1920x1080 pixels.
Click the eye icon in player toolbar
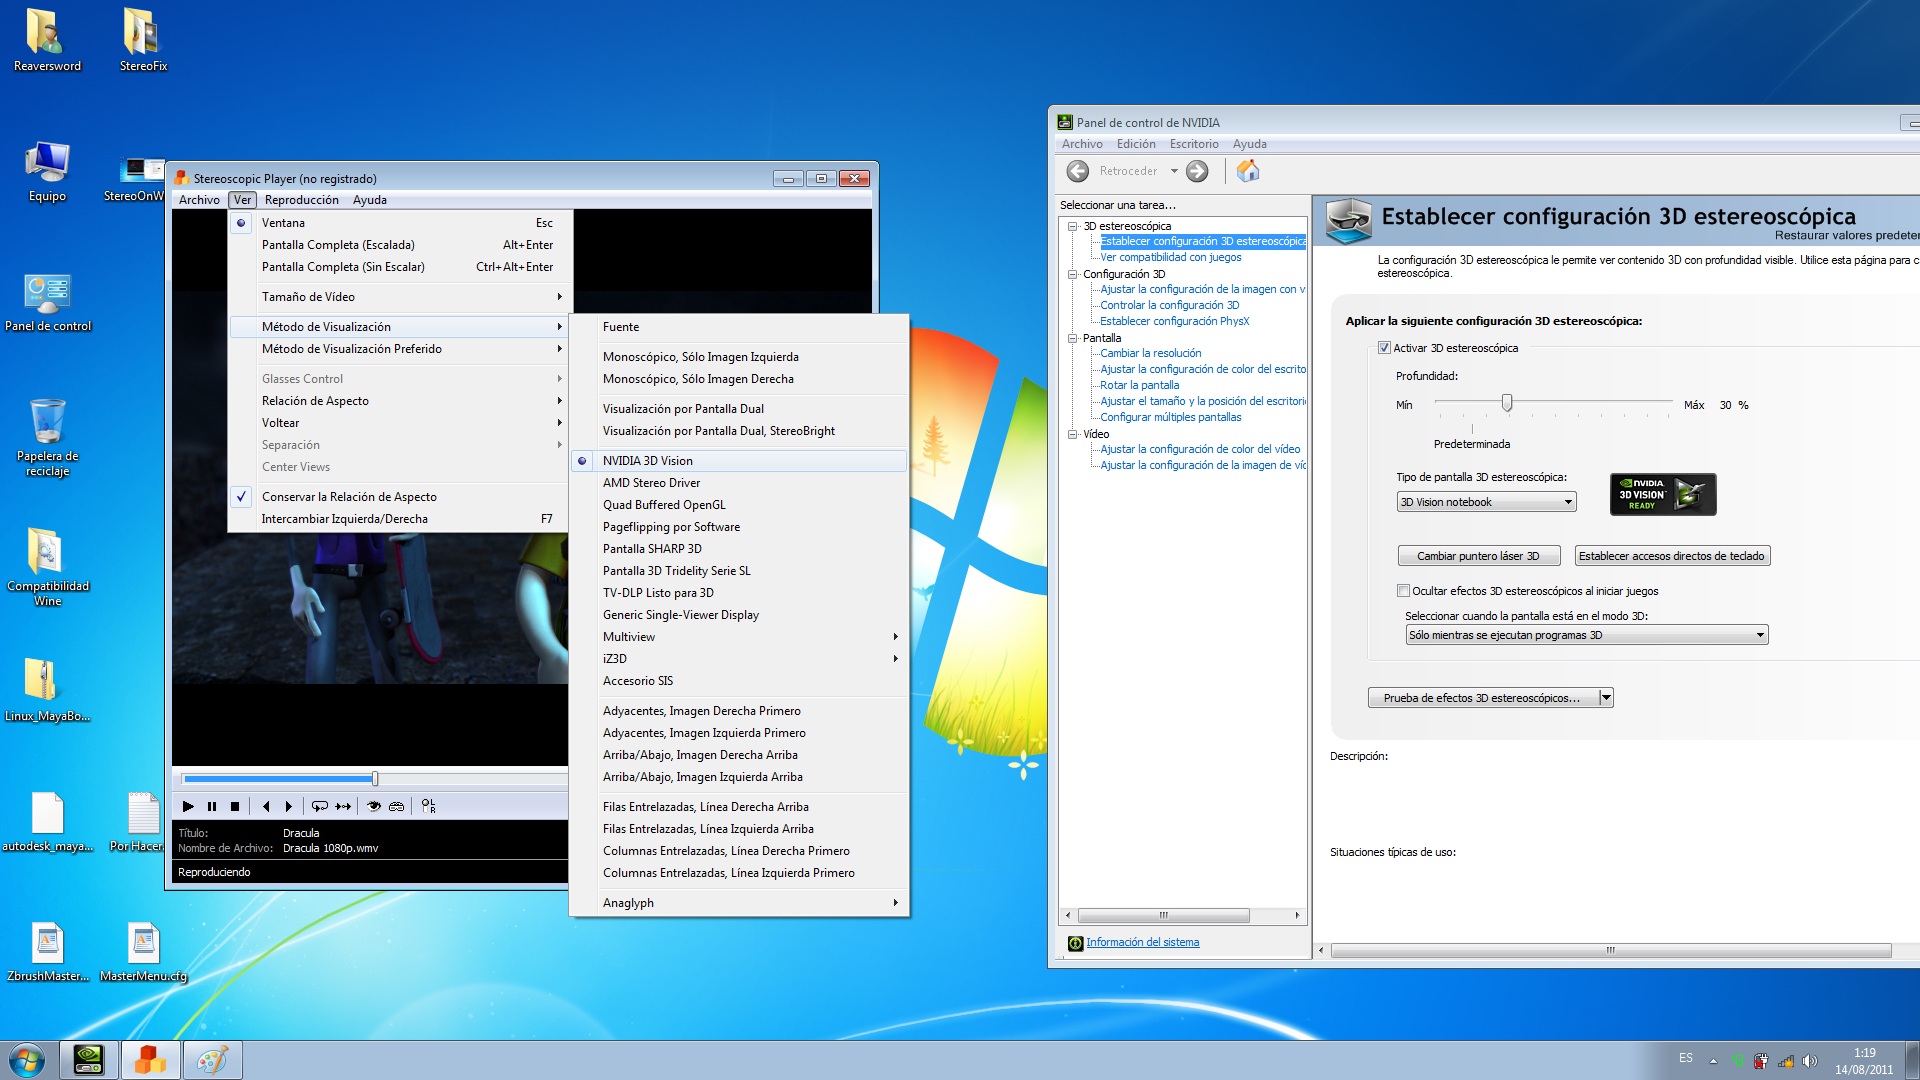pos(373,806)
